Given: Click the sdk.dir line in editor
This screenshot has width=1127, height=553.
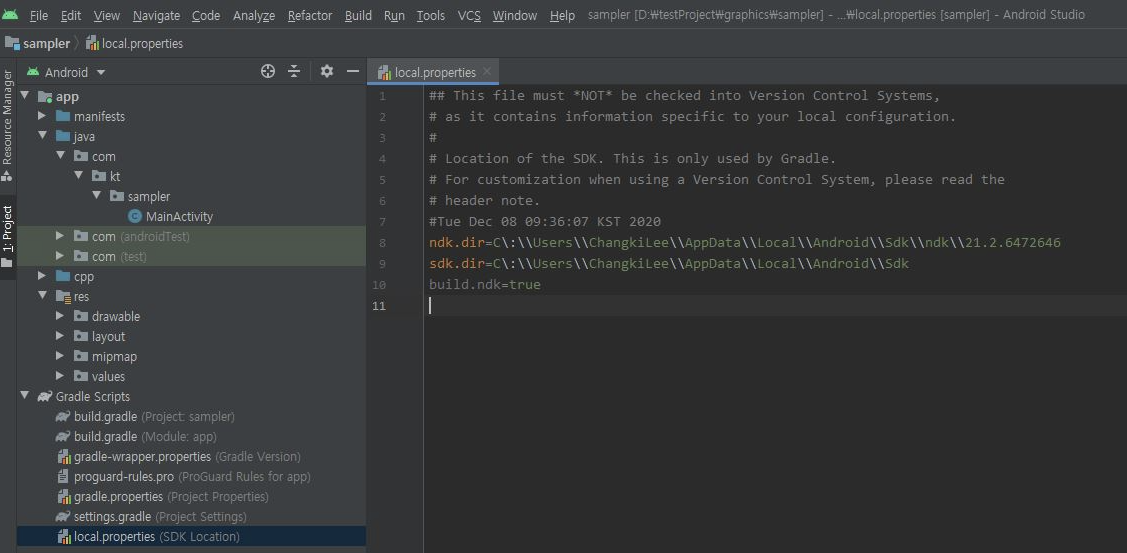Looking at the screenshot, I should pos(668,264).
